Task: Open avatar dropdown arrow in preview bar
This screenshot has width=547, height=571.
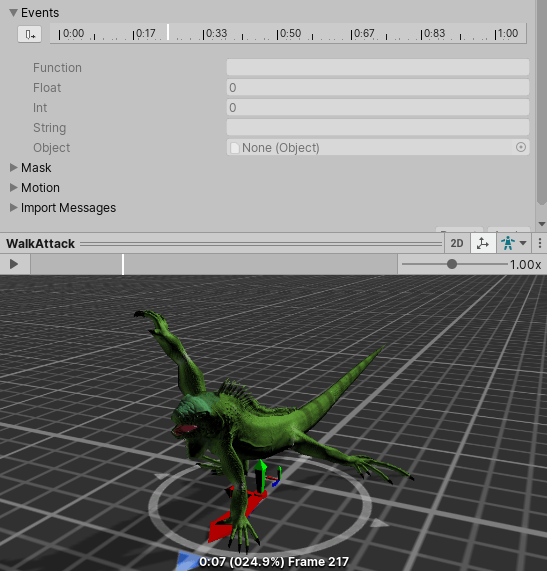Action: [523, 243]
